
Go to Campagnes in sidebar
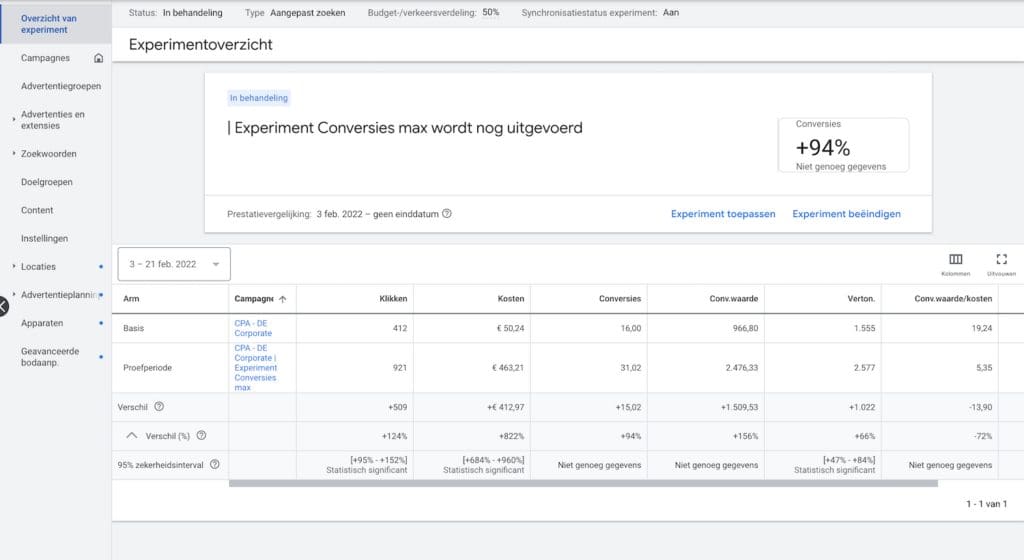(45, 58)
